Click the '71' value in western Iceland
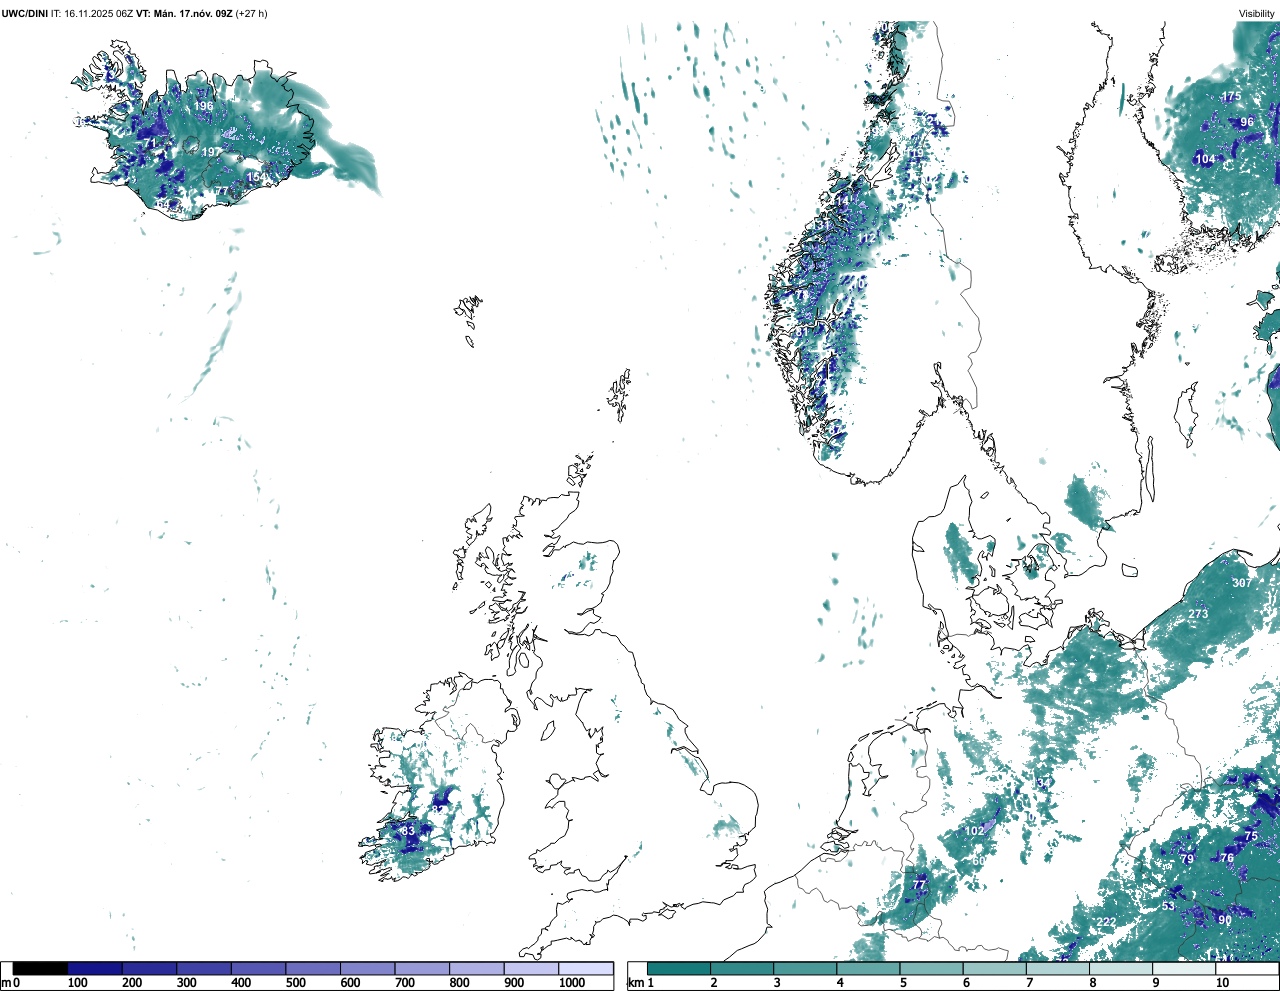The height and width of the screenshot is (991, 1280). point(150,143)
